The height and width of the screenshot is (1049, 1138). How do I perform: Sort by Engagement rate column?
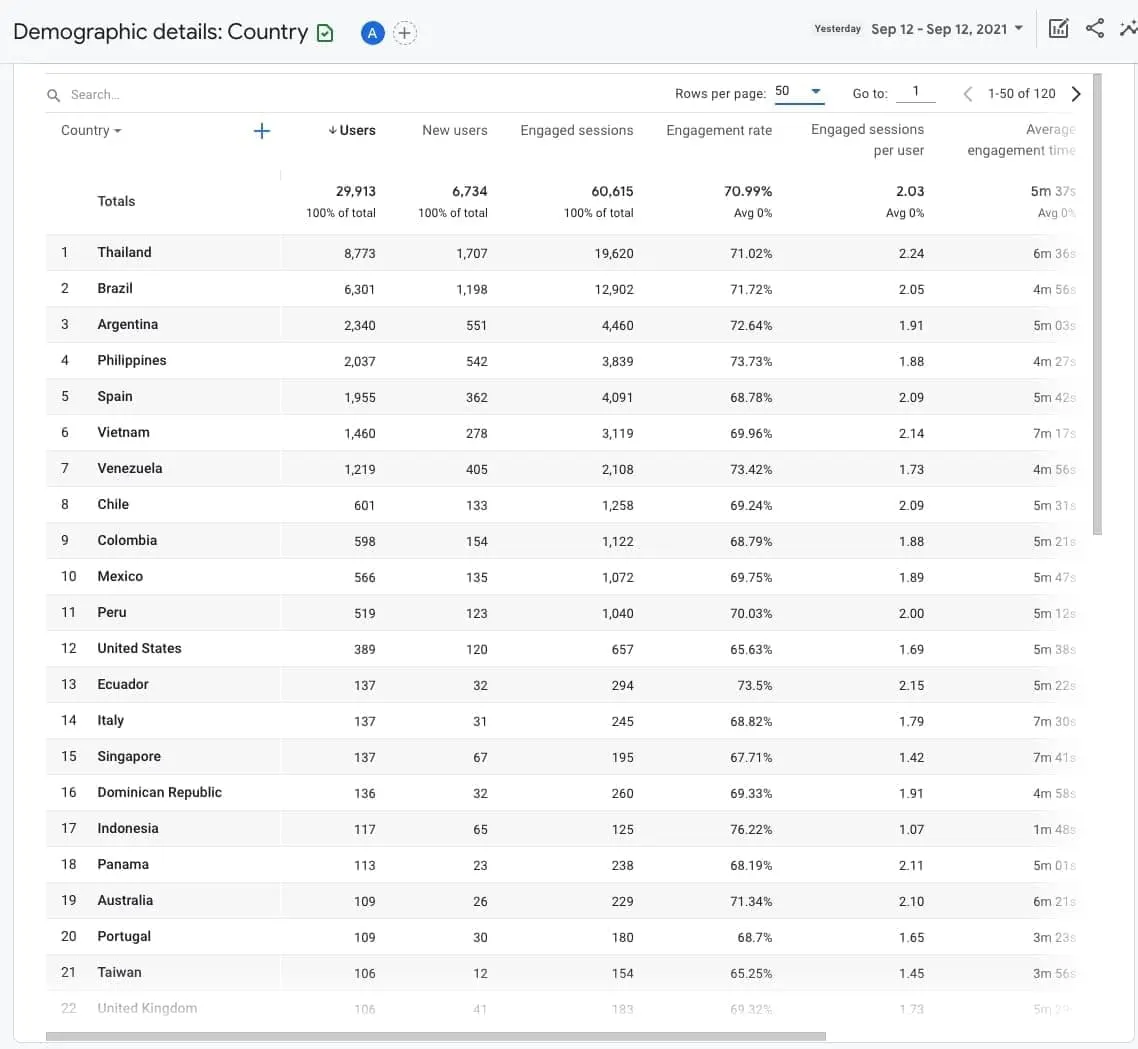tap(719, 131)
